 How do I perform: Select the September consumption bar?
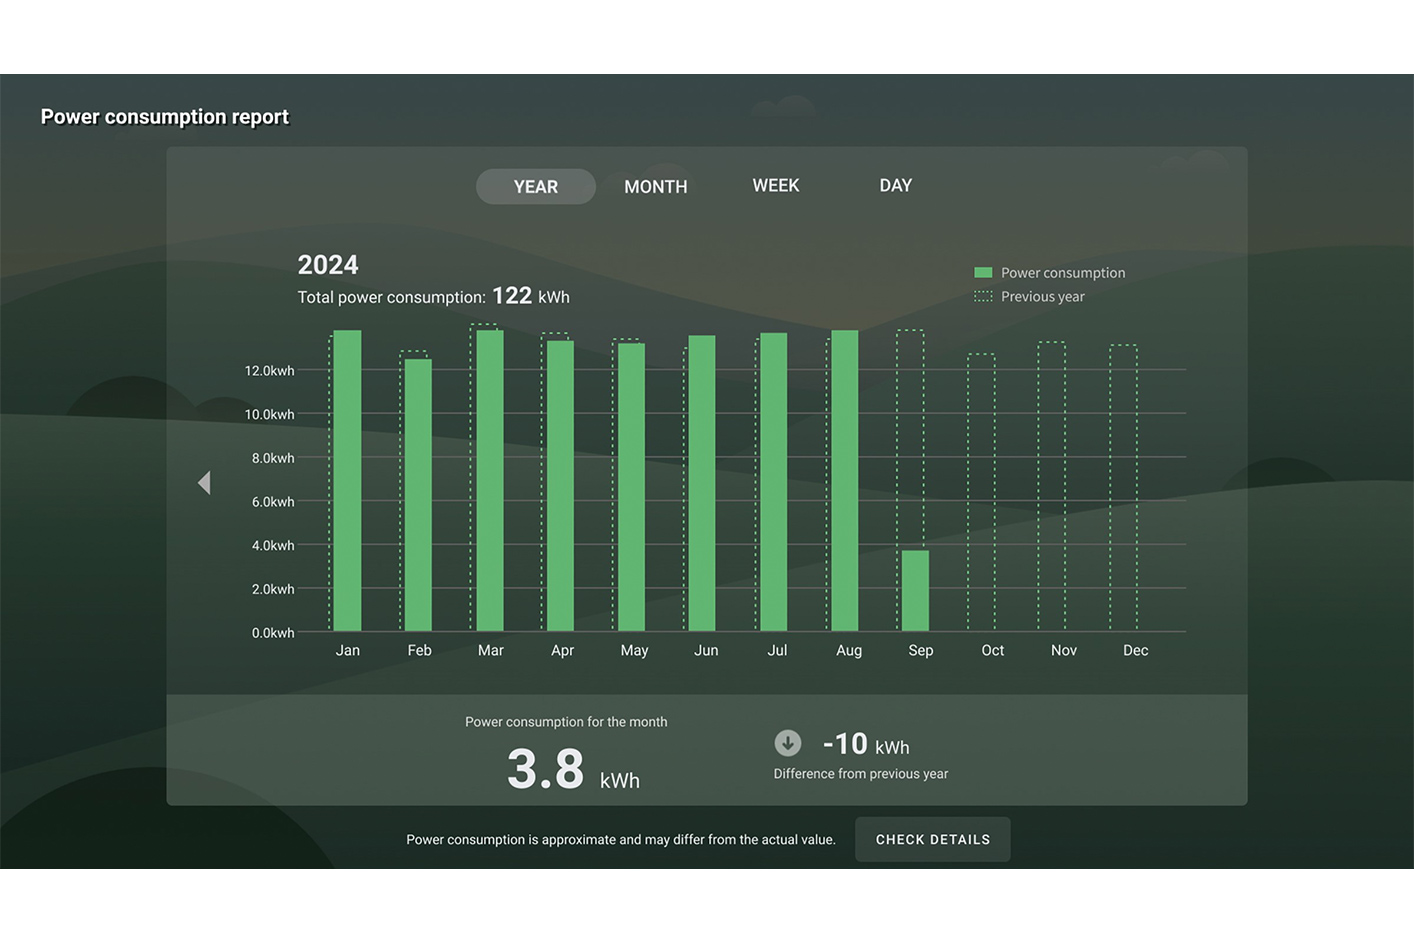(x=915, y=590)
